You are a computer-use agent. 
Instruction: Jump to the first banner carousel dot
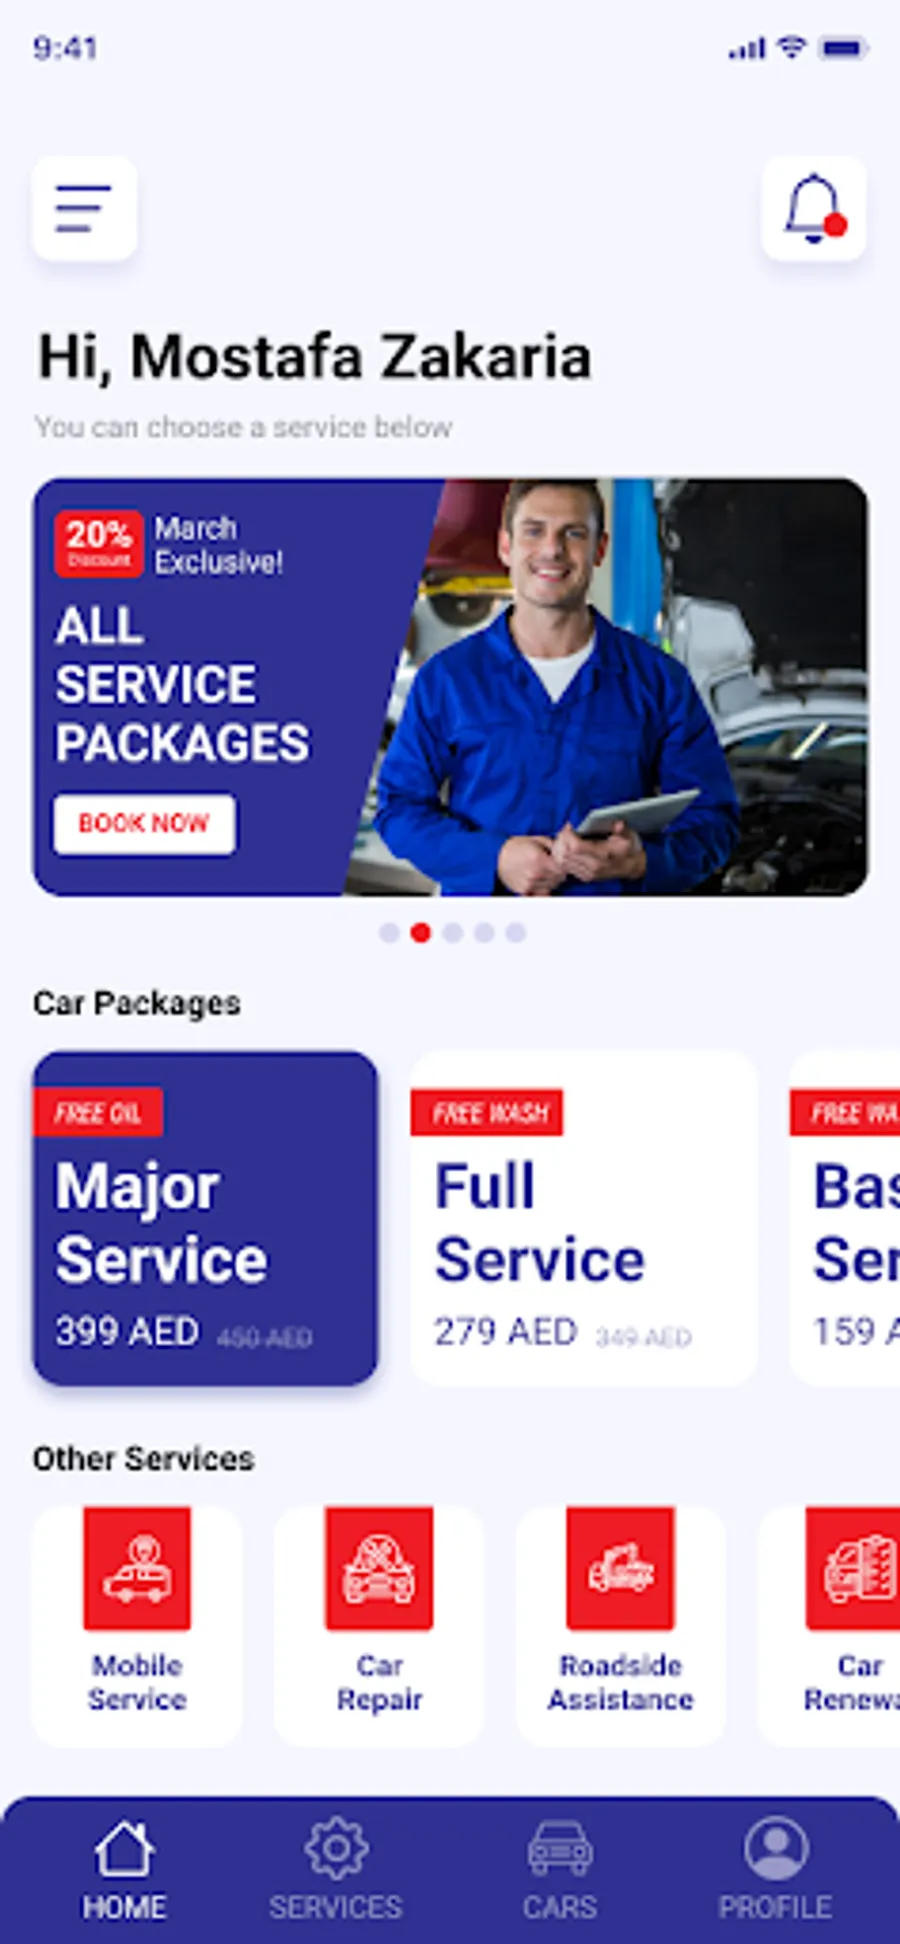tap(389, 933)
